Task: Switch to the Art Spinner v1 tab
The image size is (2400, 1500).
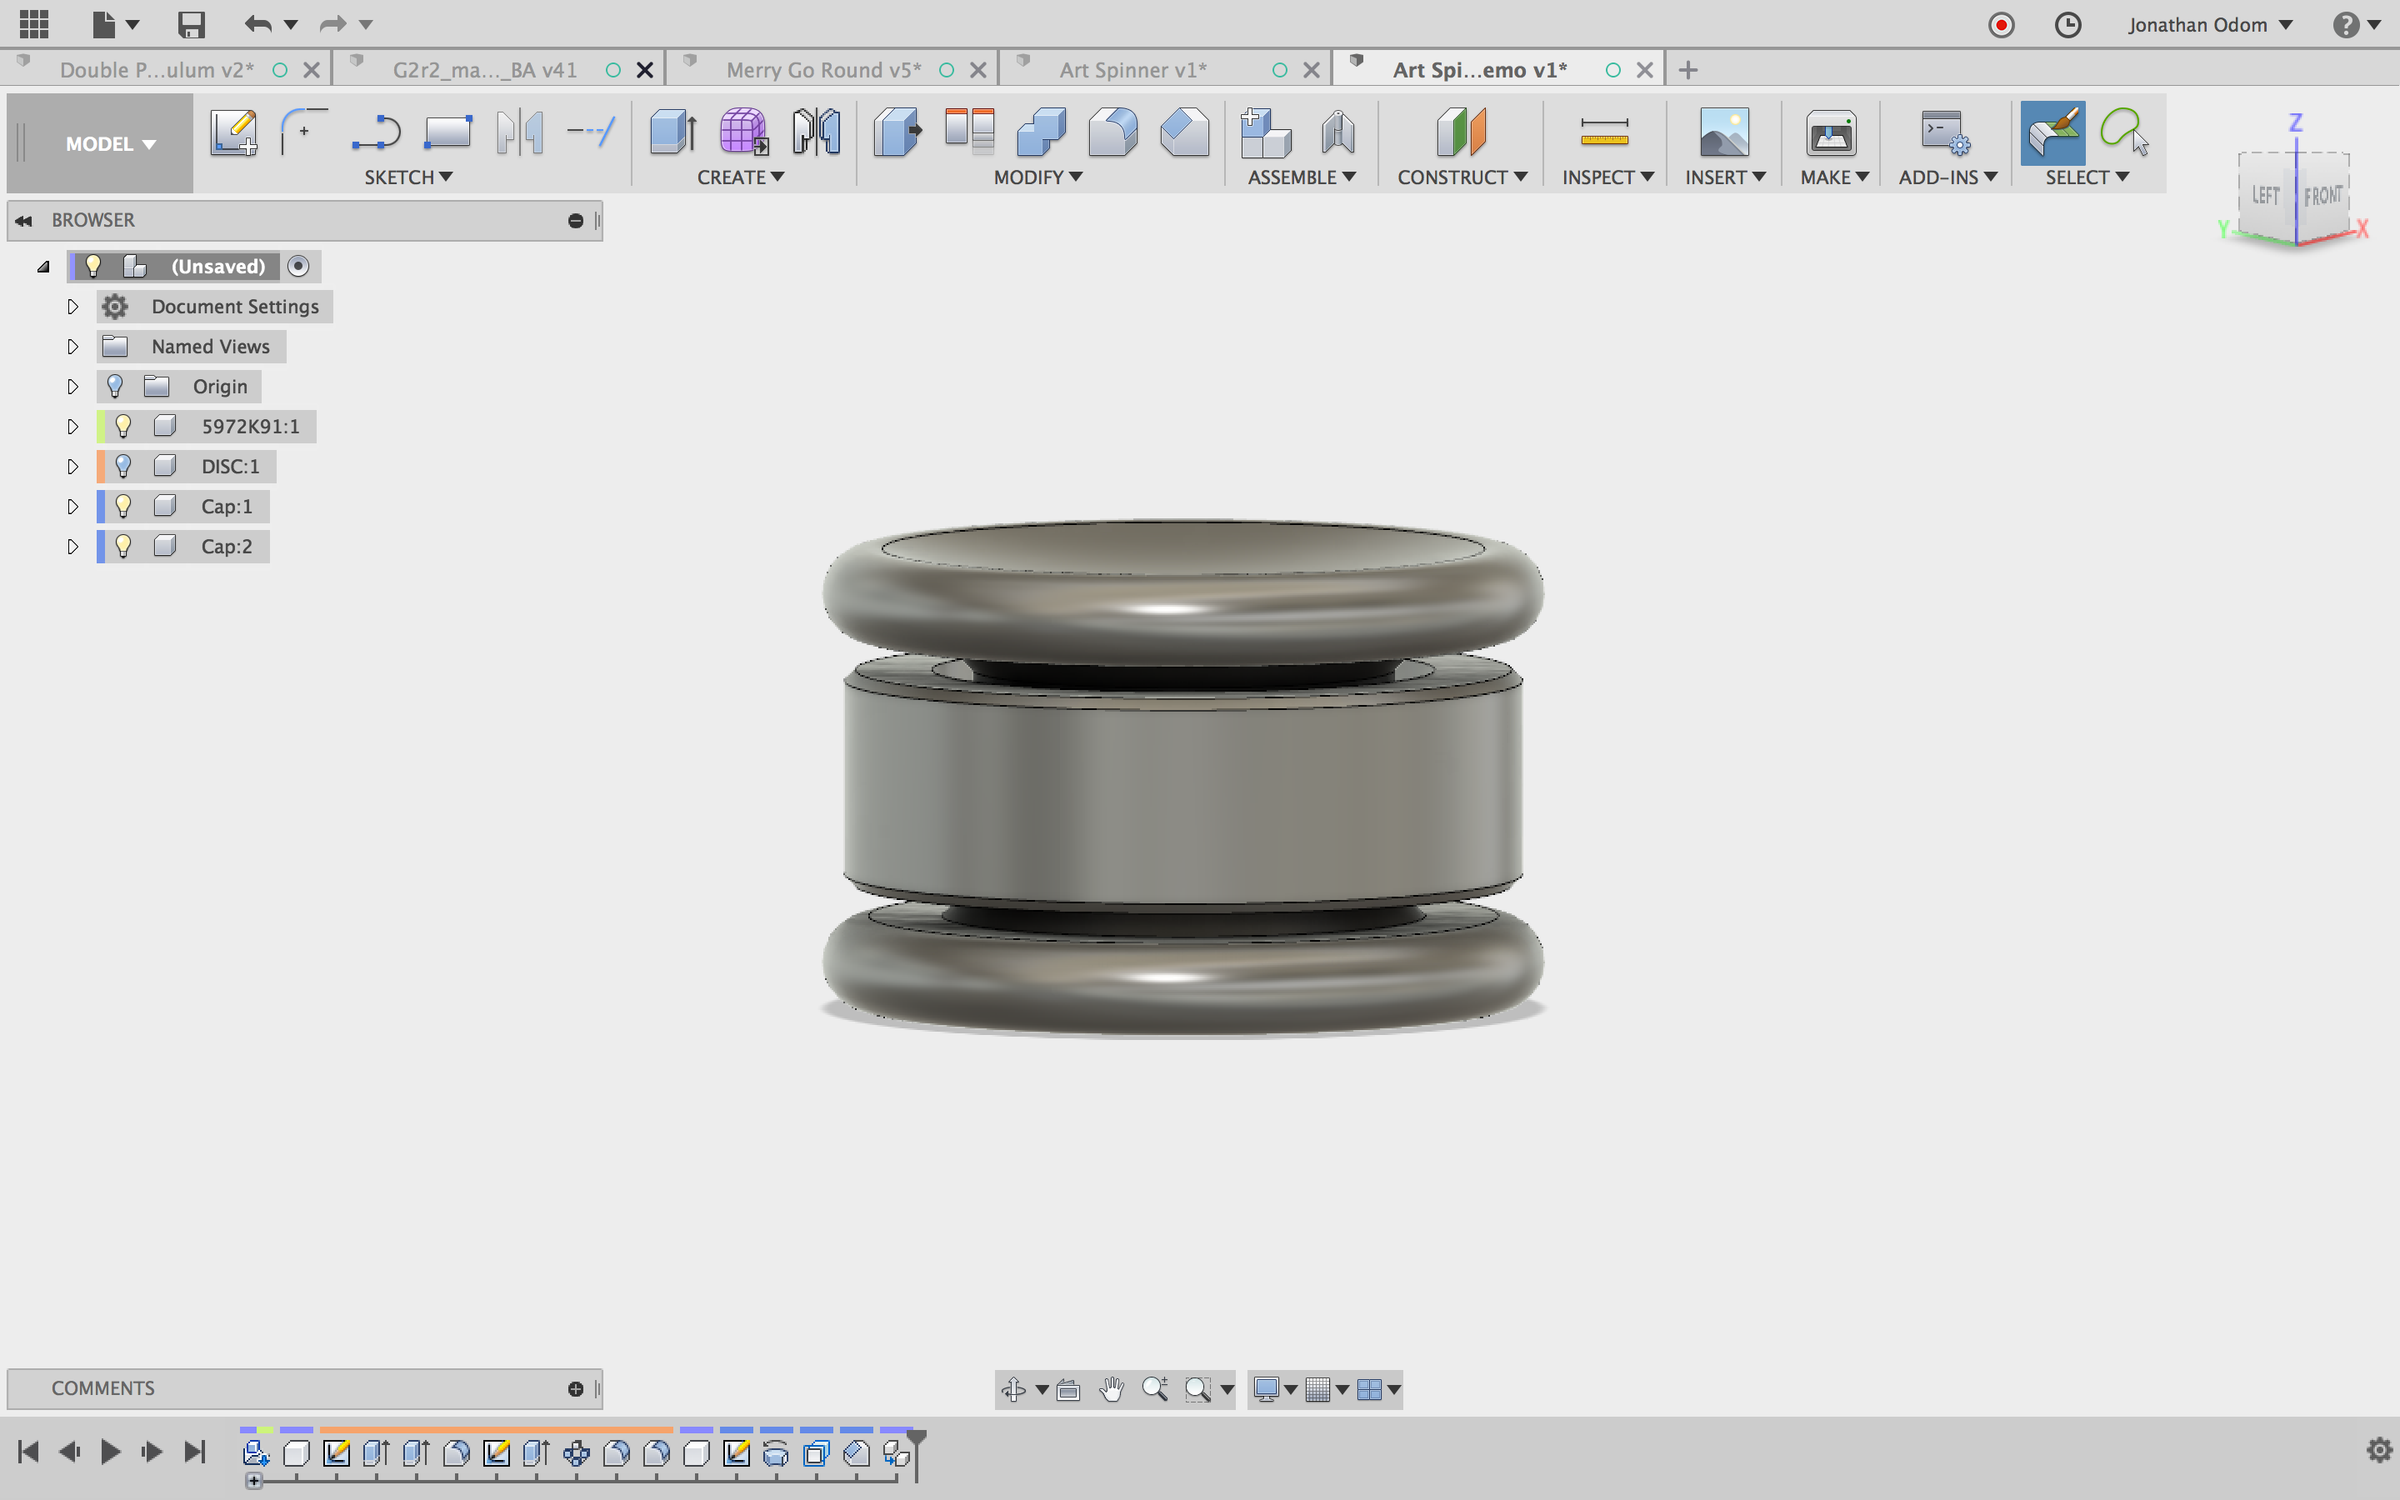Action: (1133, 70)
